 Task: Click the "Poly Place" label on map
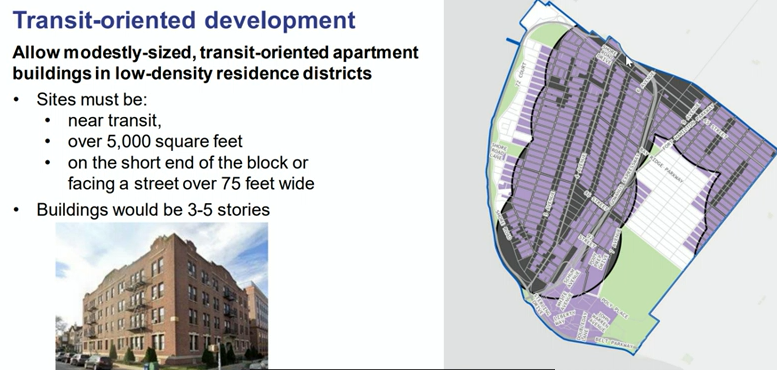(x=614, y=309)
